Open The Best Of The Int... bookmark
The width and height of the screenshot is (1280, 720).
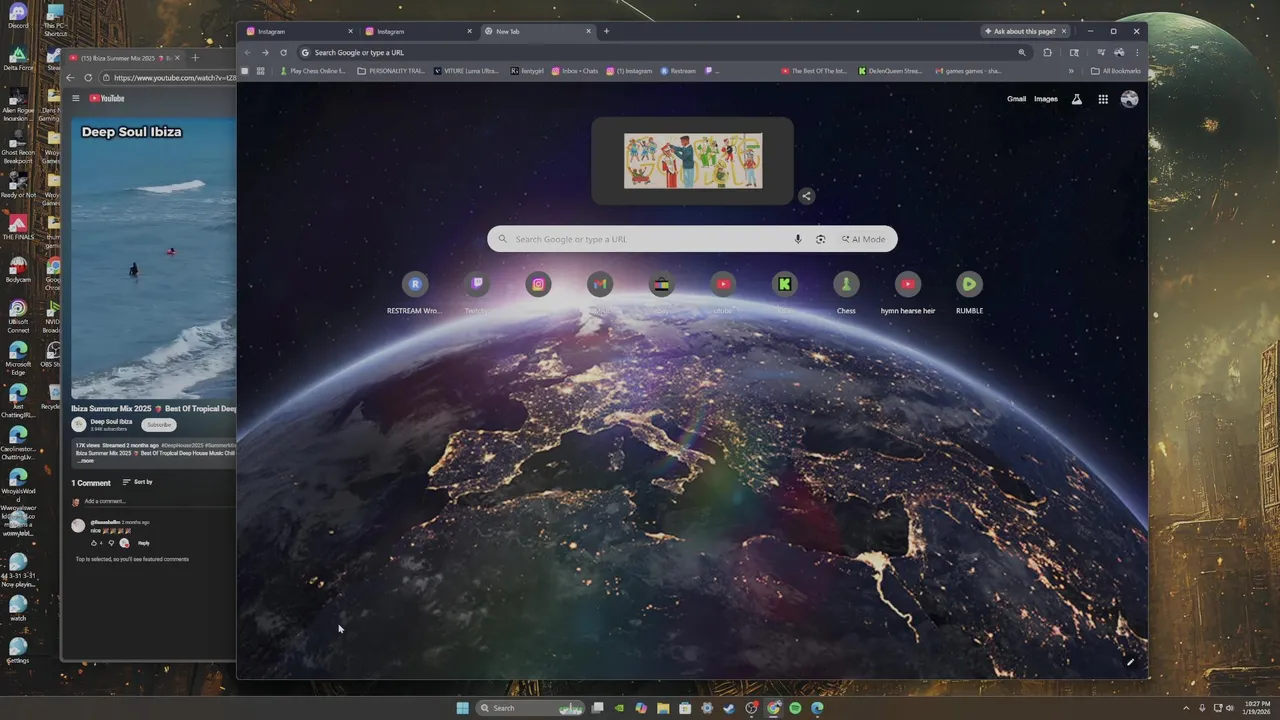pyautogui.click(x=814, y=71)
